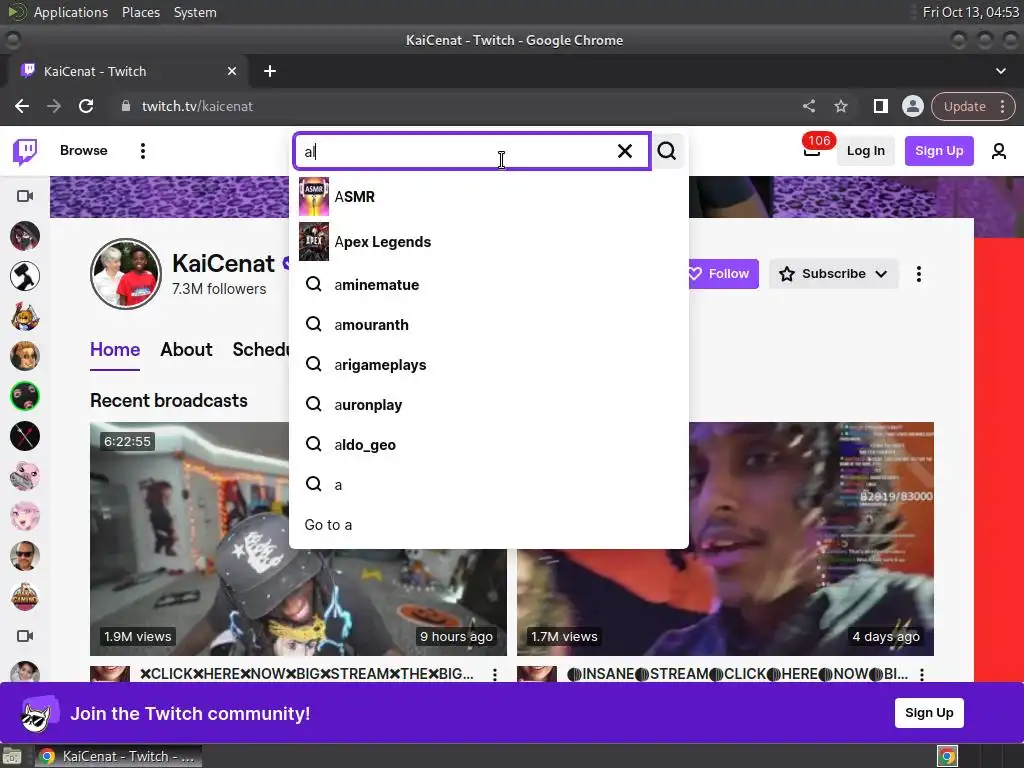The image size is (1024, 768).
Task: Open the Places menu
Action: coord(141,12)
